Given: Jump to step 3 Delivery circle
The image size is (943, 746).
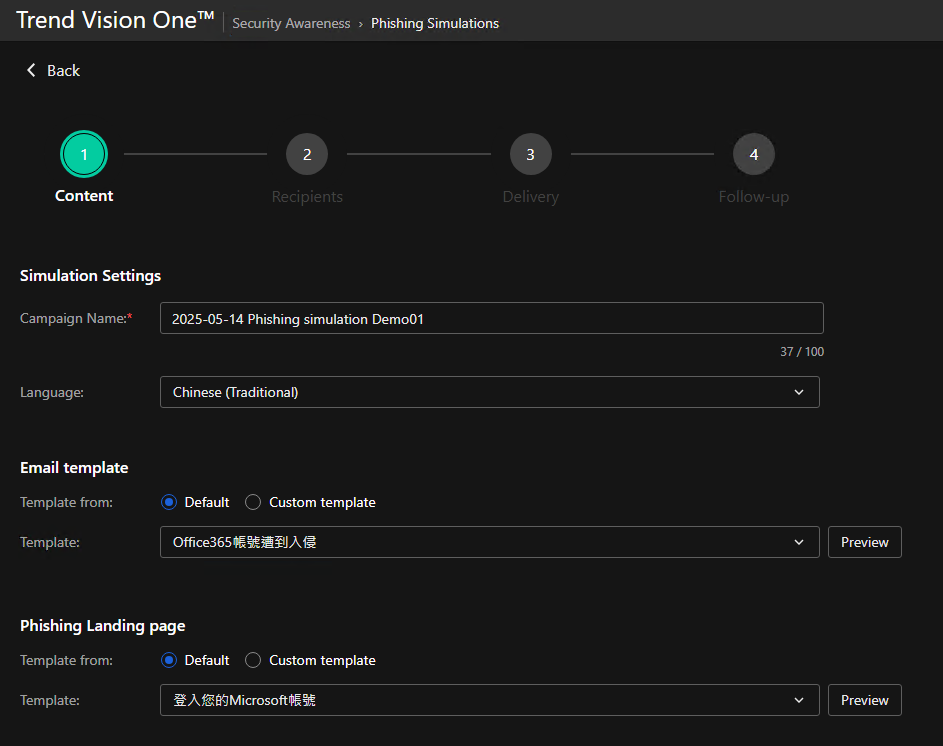Looking at the screenshot, I should click(530, 154).
